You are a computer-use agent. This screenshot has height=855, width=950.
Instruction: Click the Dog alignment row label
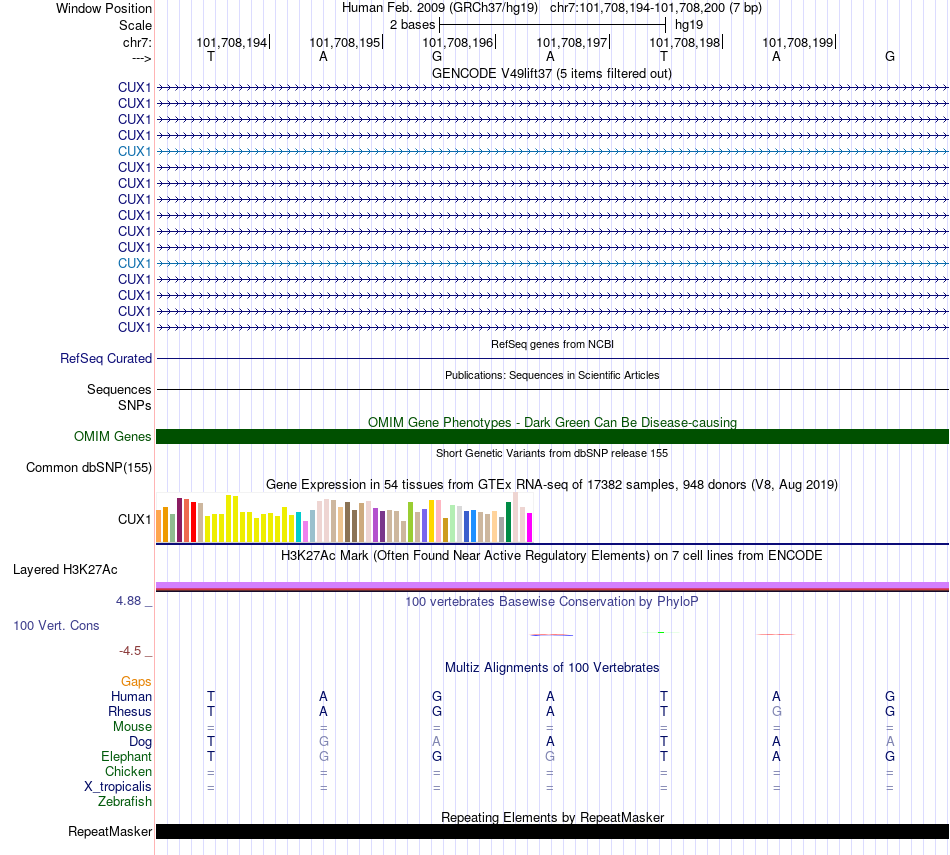point(140,742)
